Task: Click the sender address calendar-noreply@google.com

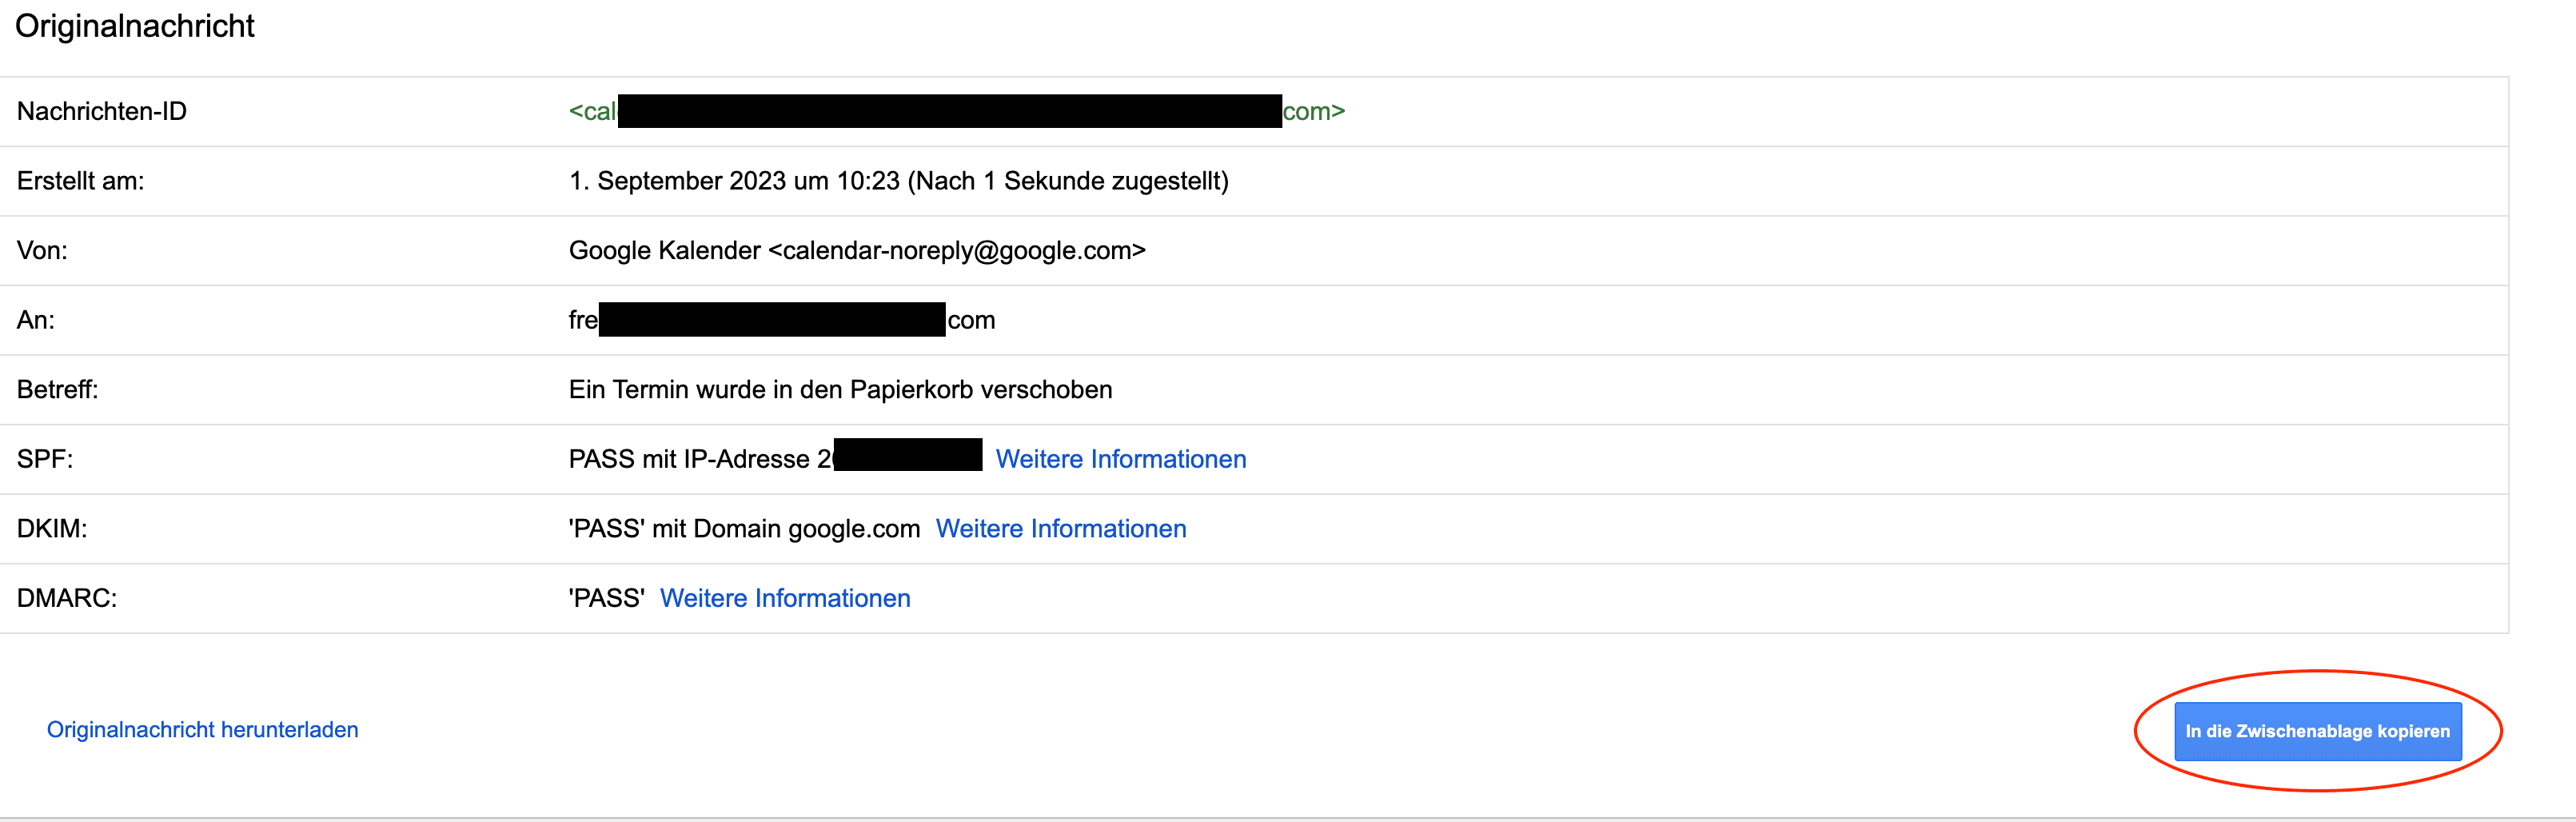Action: click(956, 250)
